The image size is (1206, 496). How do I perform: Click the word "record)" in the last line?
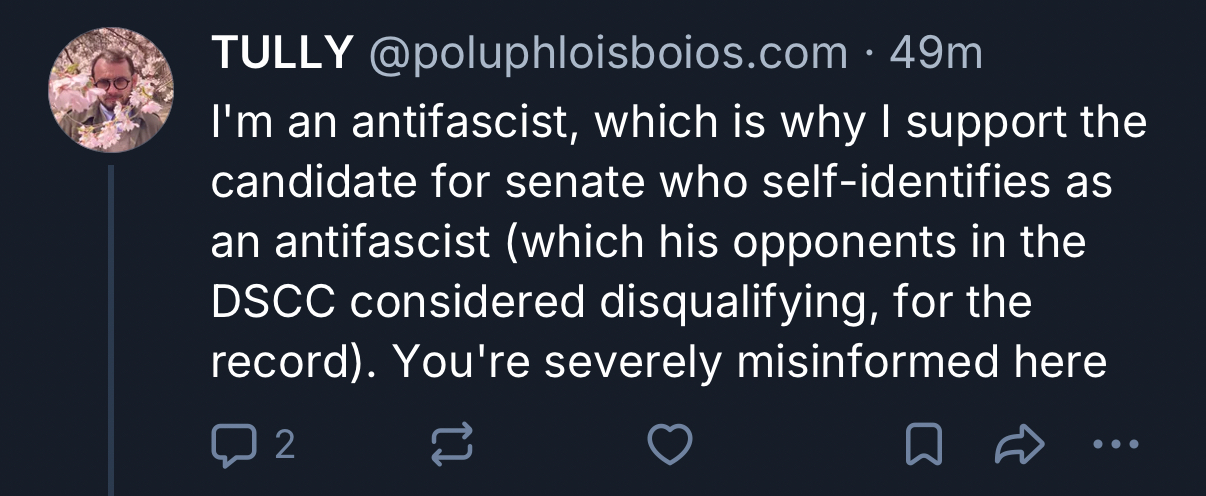tap(289, 364)
